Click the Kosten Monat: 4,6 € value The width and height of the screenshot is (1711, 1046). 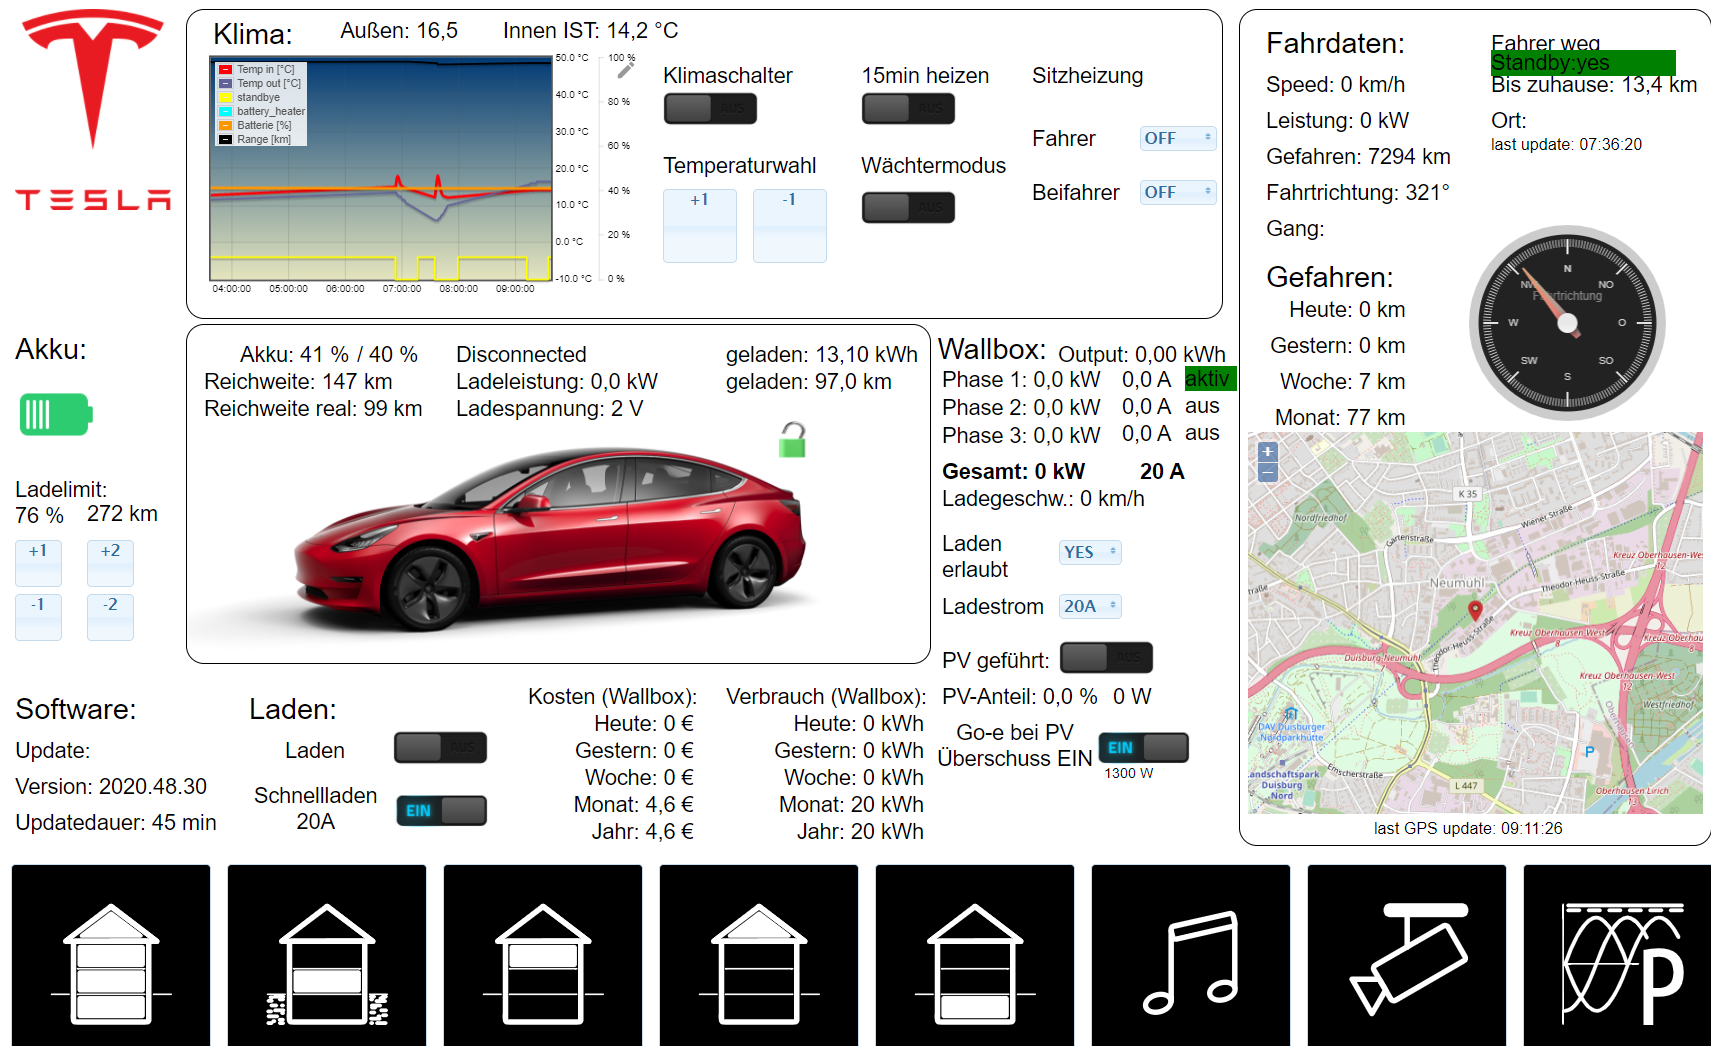[634, 805]
